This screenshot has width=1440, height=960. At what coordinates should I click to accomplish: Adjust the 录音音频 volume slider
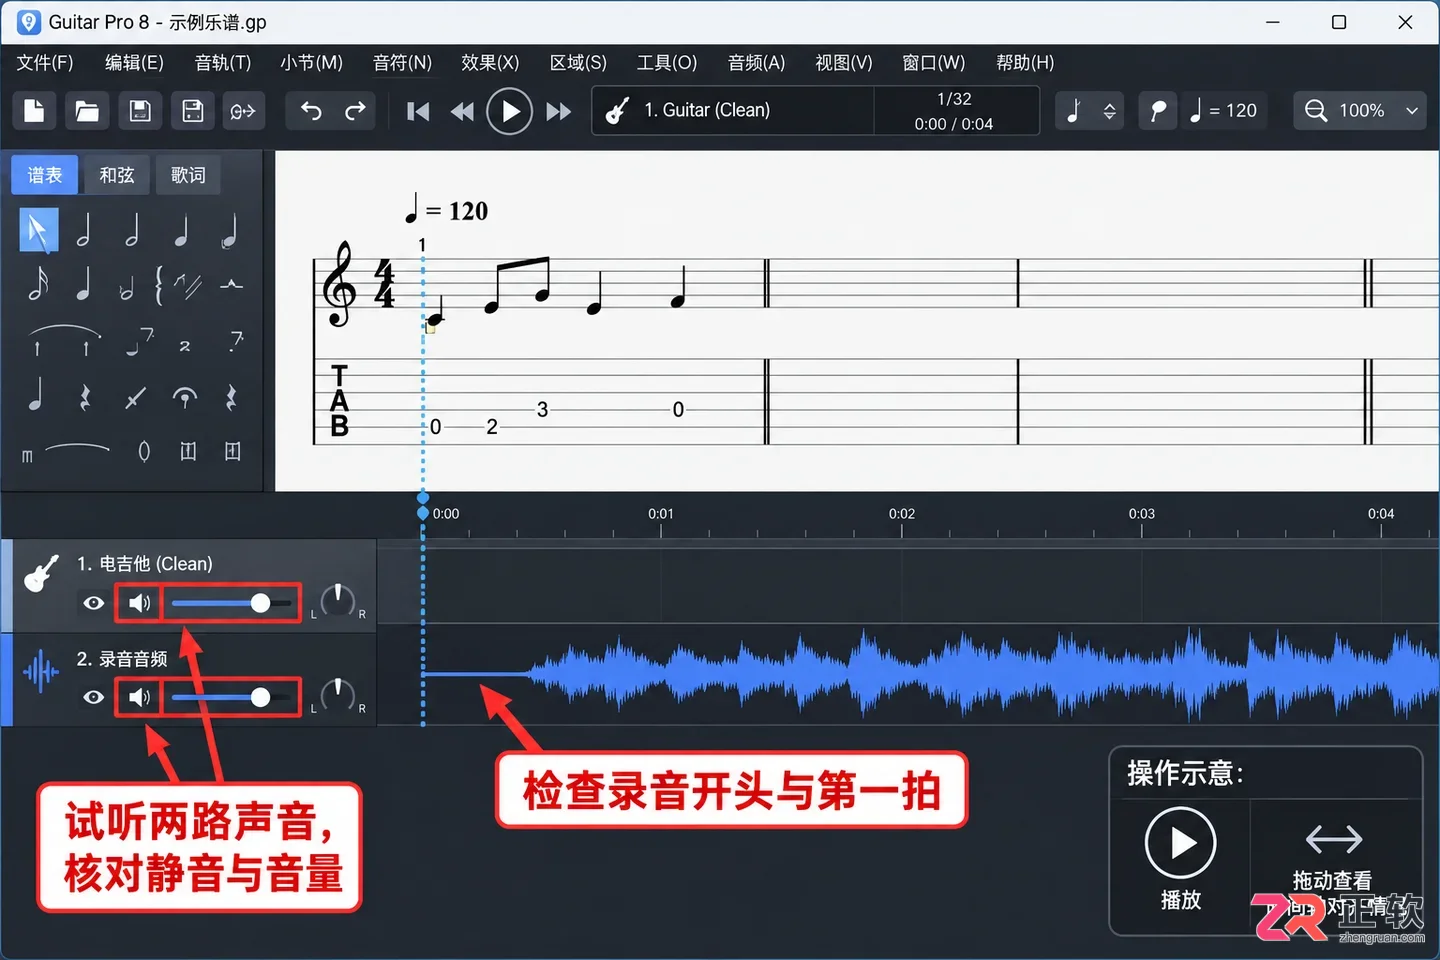click(x=231, y=697)
